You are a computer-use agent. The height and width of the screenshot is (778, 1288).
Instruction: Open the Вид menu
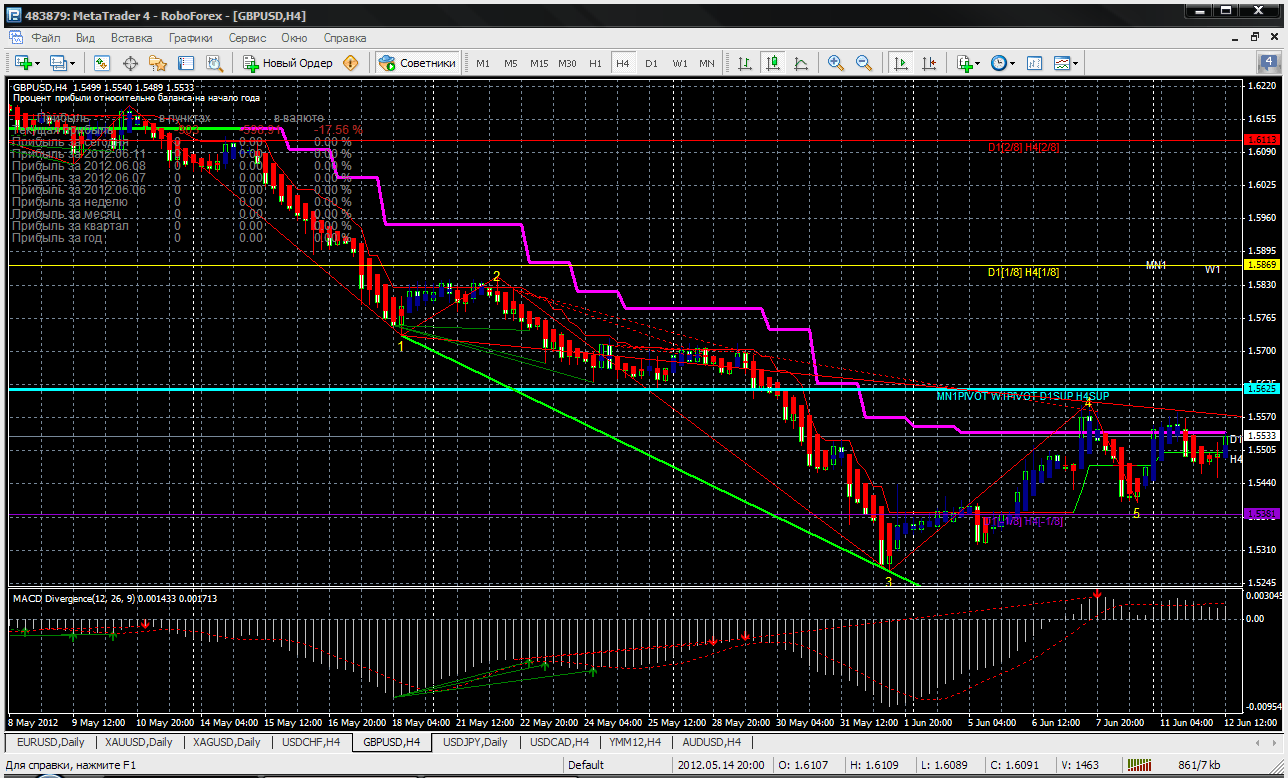coord(85,38)
